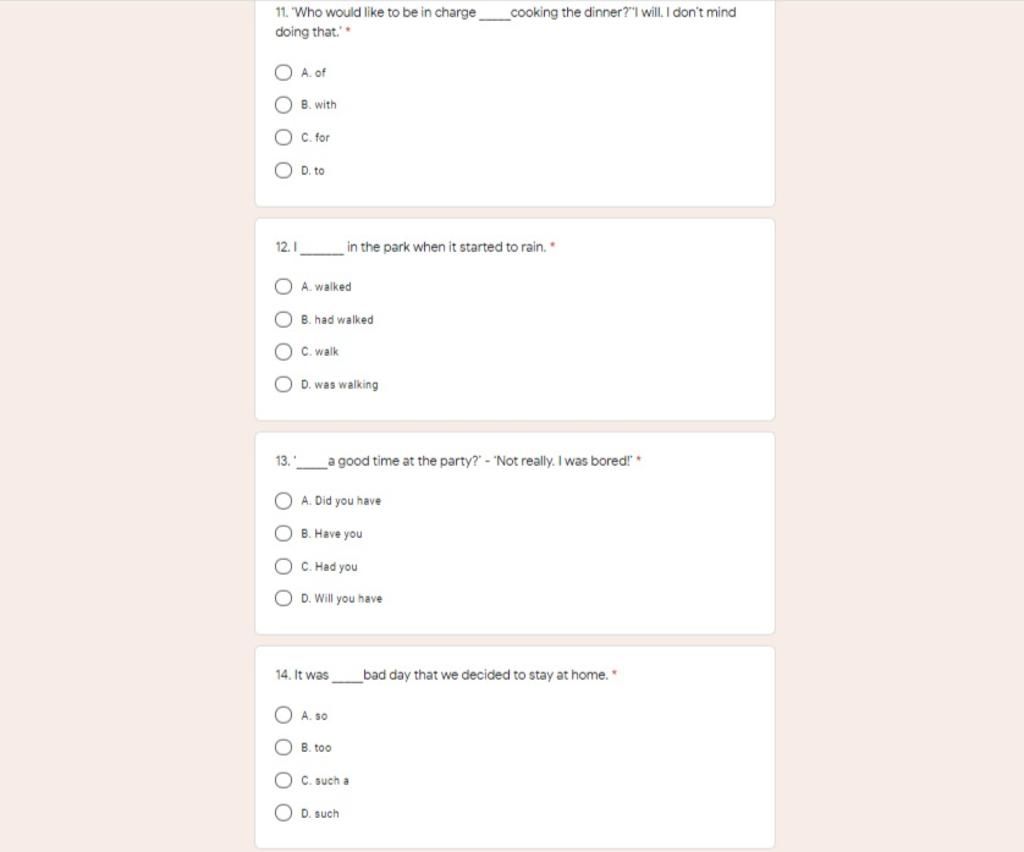This screenshot has height=852, width=1024.
Task: Select option 'A. of' for question 11
Action: click(284, 73)
